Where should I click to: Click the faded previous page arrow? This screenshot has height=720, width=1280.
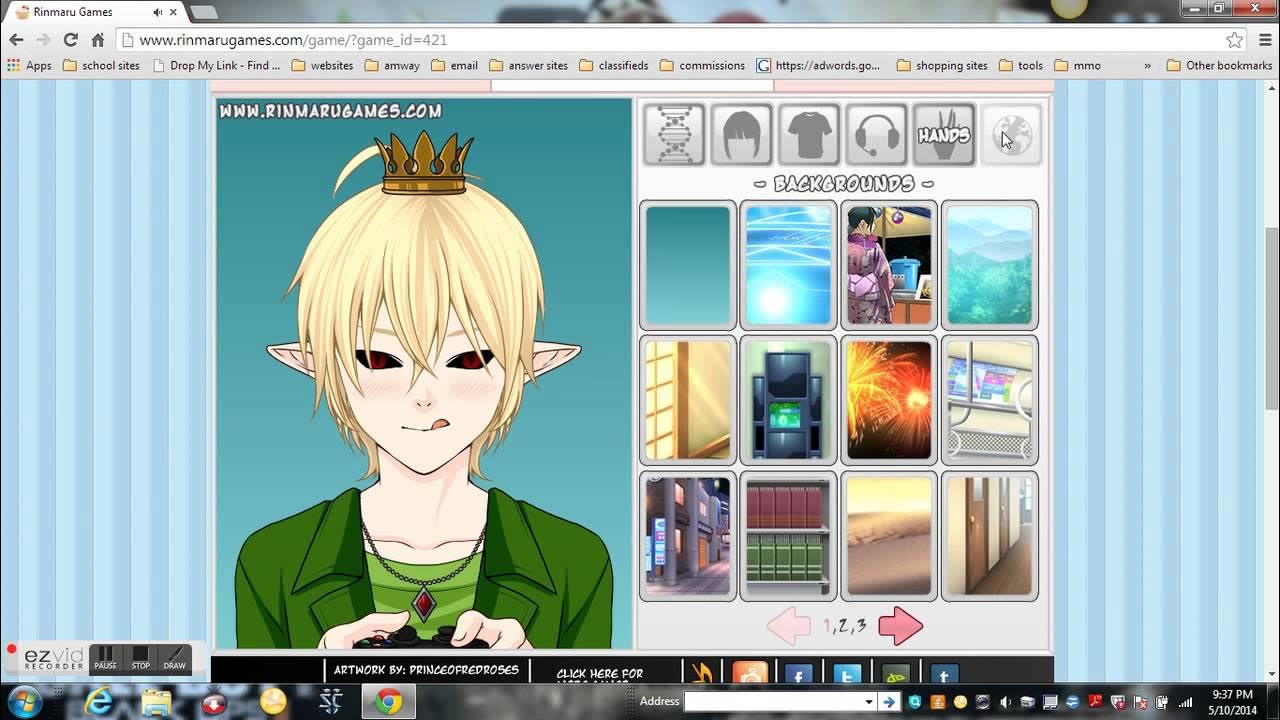pyautogui.click(x=789, y=625)
